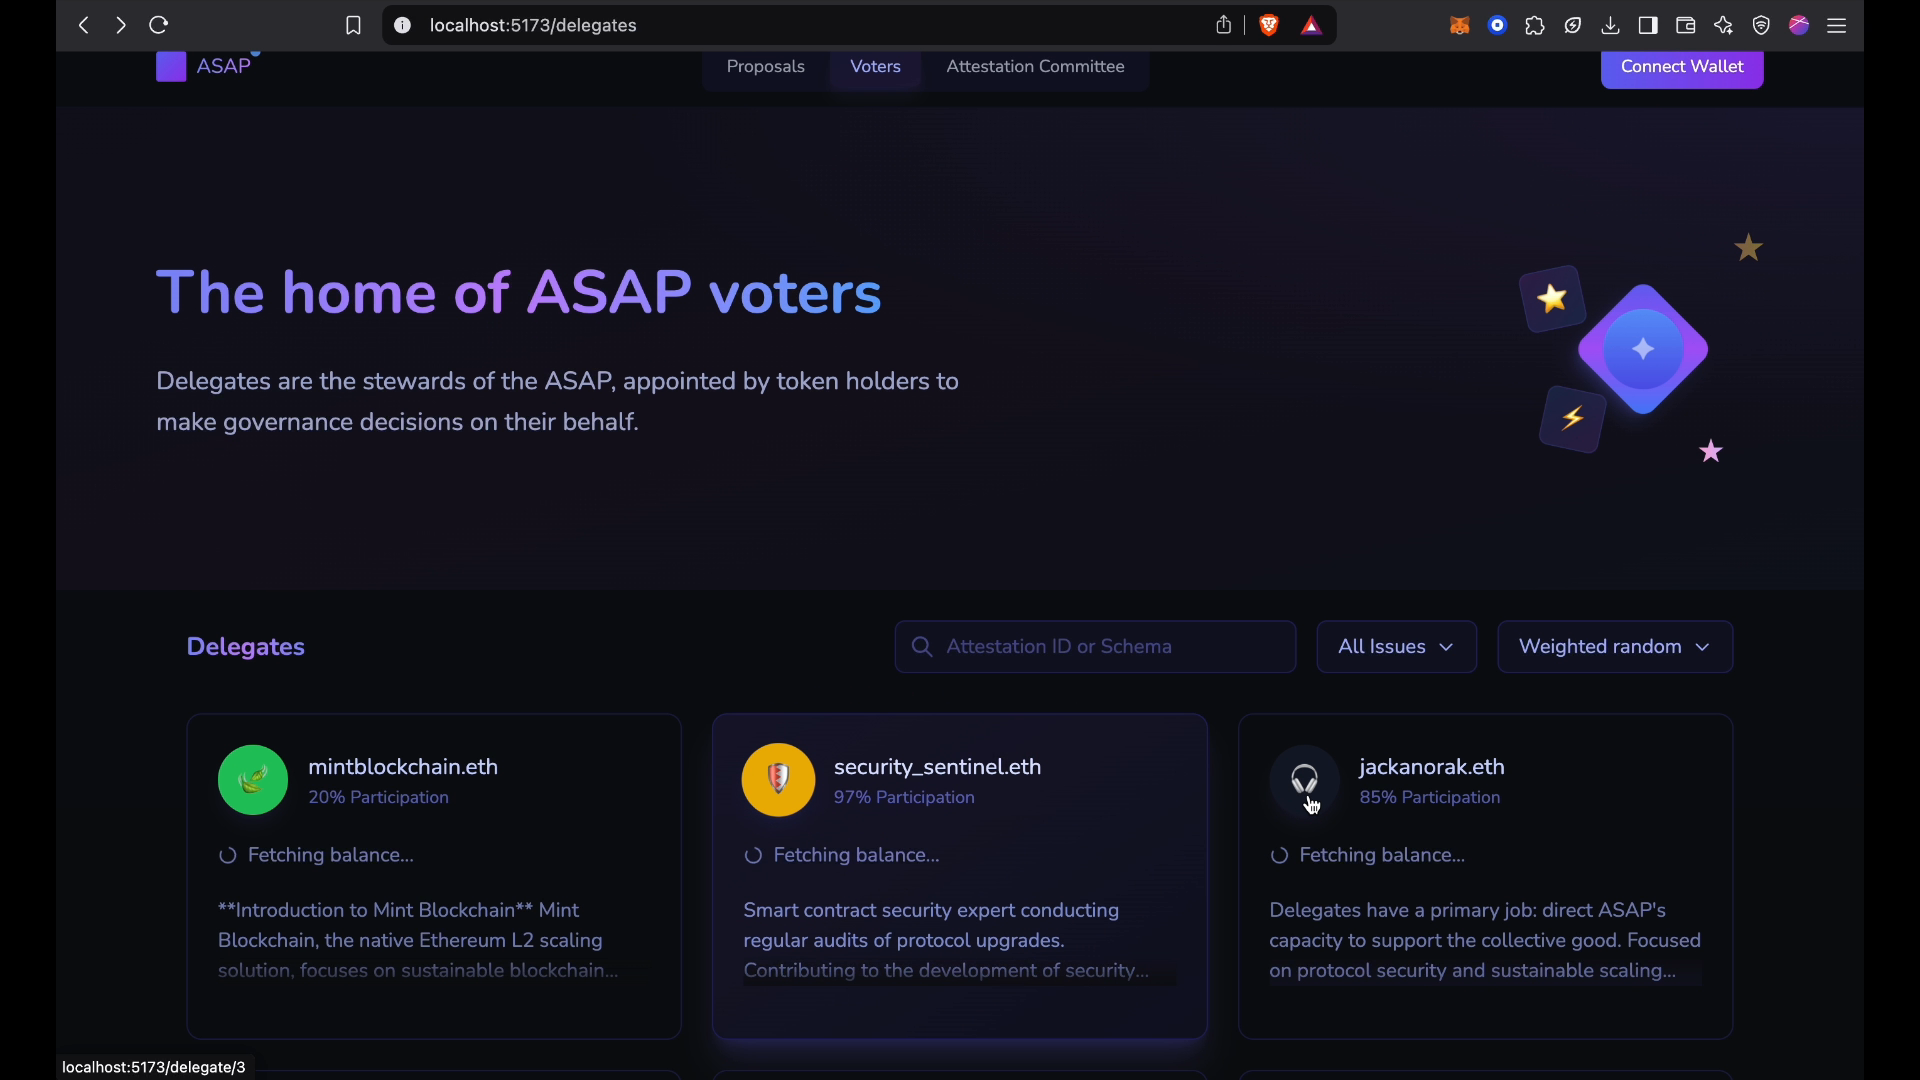
Task: Open the browser hamburger menu
Action: (x=1837, y=26)
